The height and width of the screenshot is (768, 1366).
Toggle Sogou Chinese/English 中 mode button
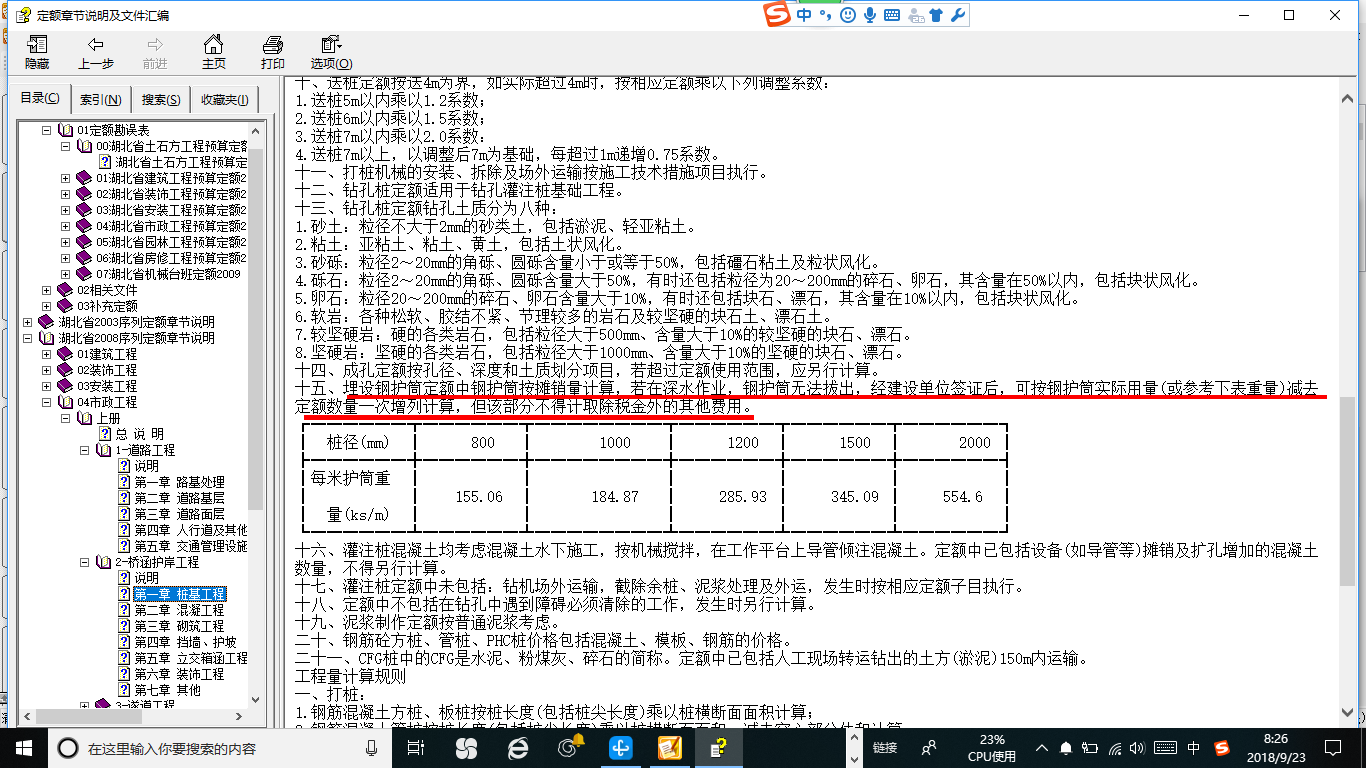(x=805, y=15)
